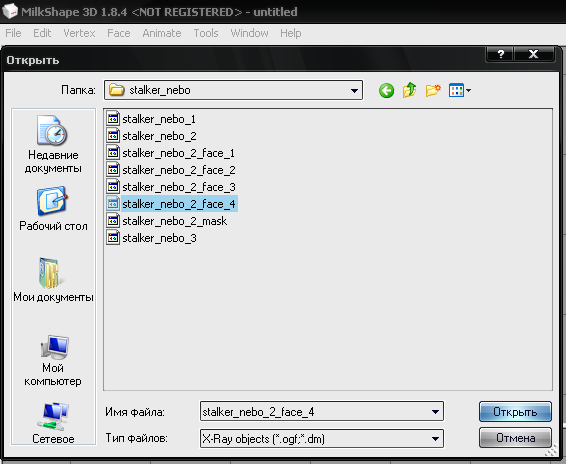Click the stalker_nebo_1 file icon
Image resolution: width=566 pixels, height=464 pixels.
click(113, 118)
